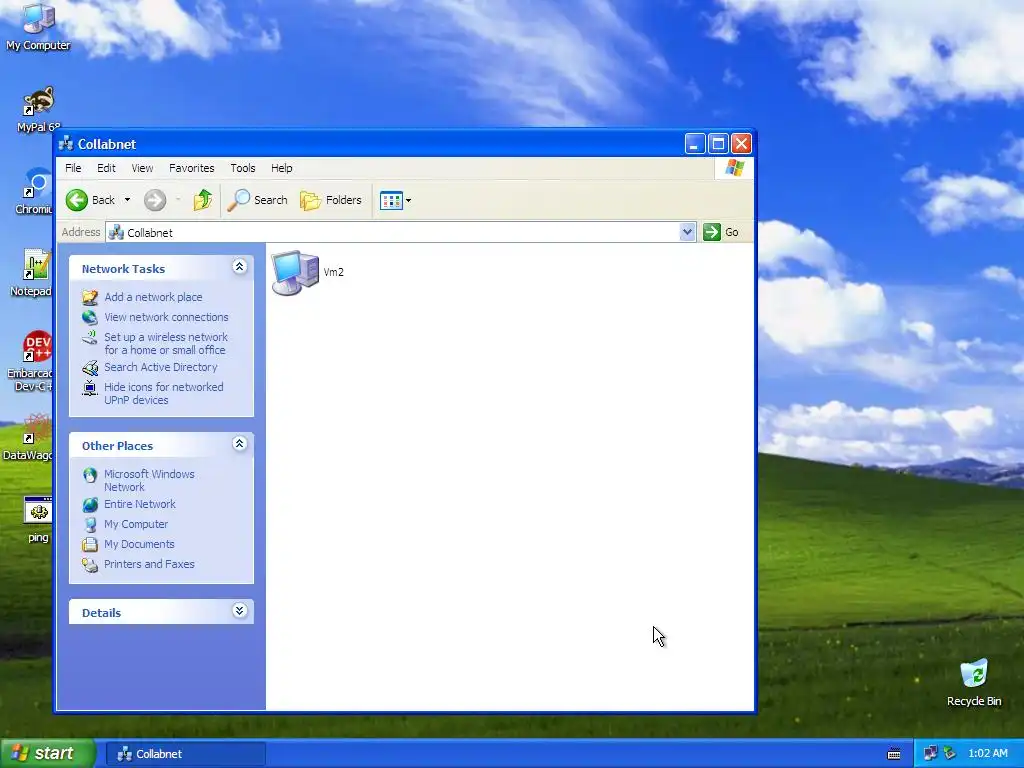Minimize the Collabnet window
The width and height of the screenshot is (1024, 768).
[695, 144]
